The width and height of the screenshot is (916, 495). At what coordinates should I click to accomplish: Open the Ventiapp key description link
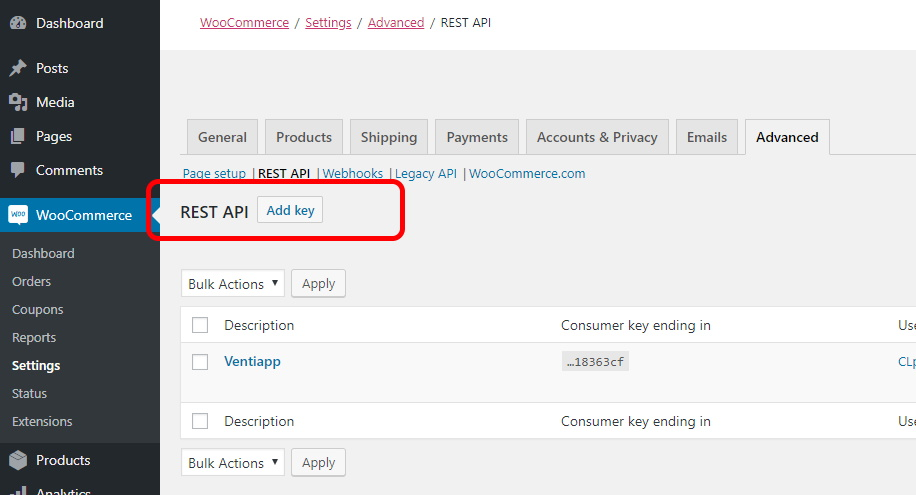(x=252, y=361)
